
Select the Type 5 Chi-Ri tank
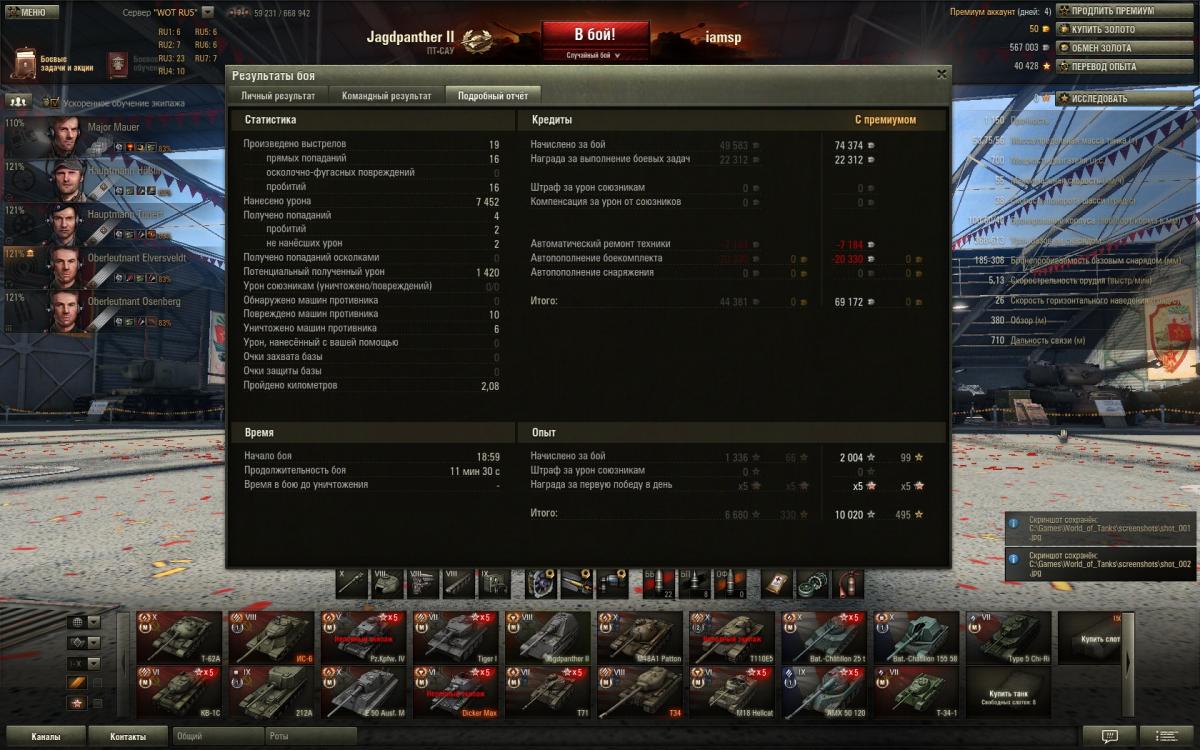click(1007, 638)
